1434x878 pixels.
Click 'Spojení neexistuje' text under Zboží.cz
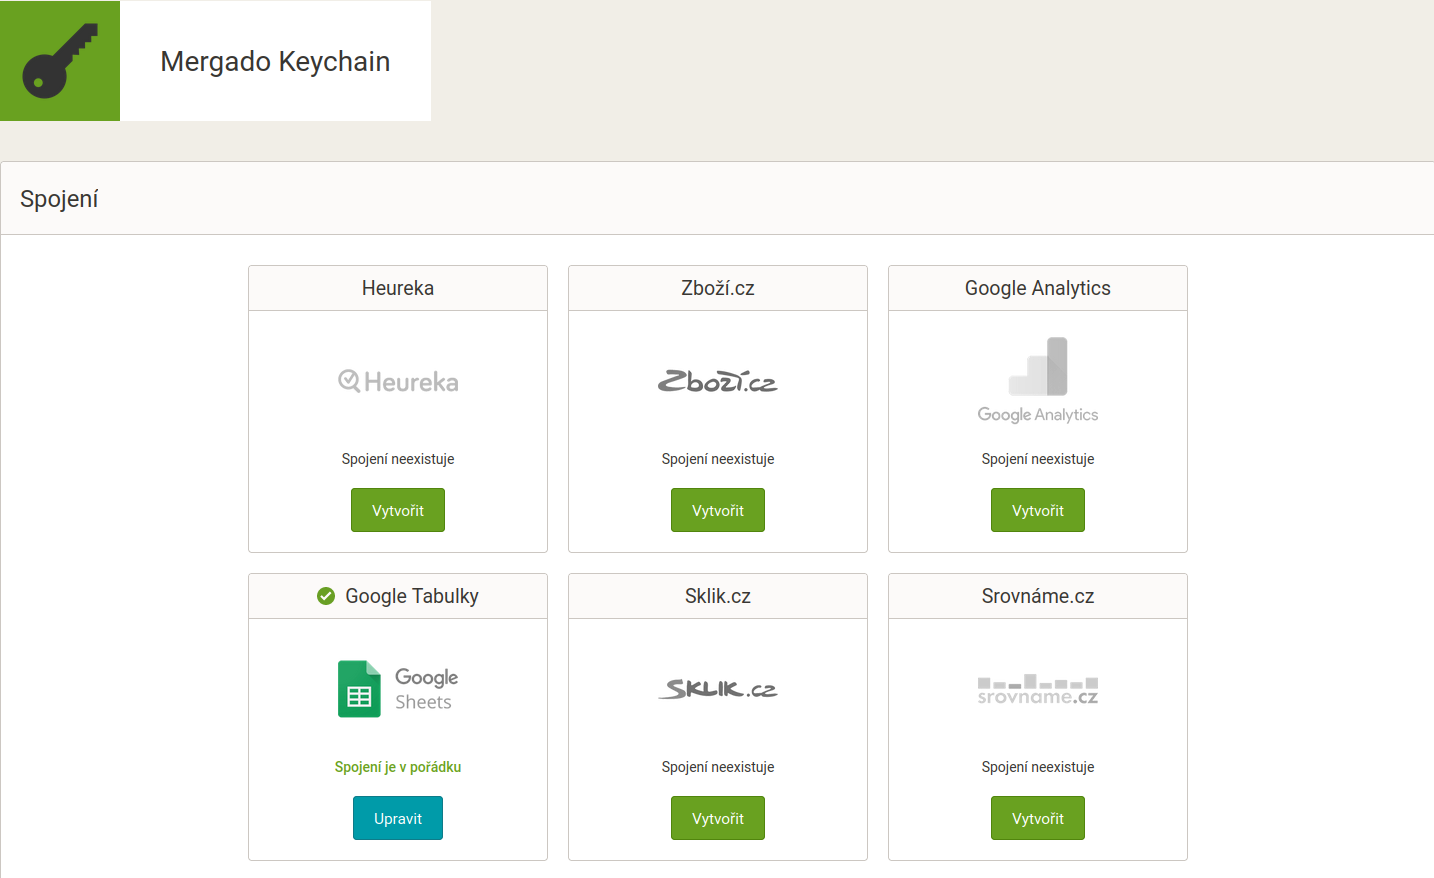click(x=718, y=459)
